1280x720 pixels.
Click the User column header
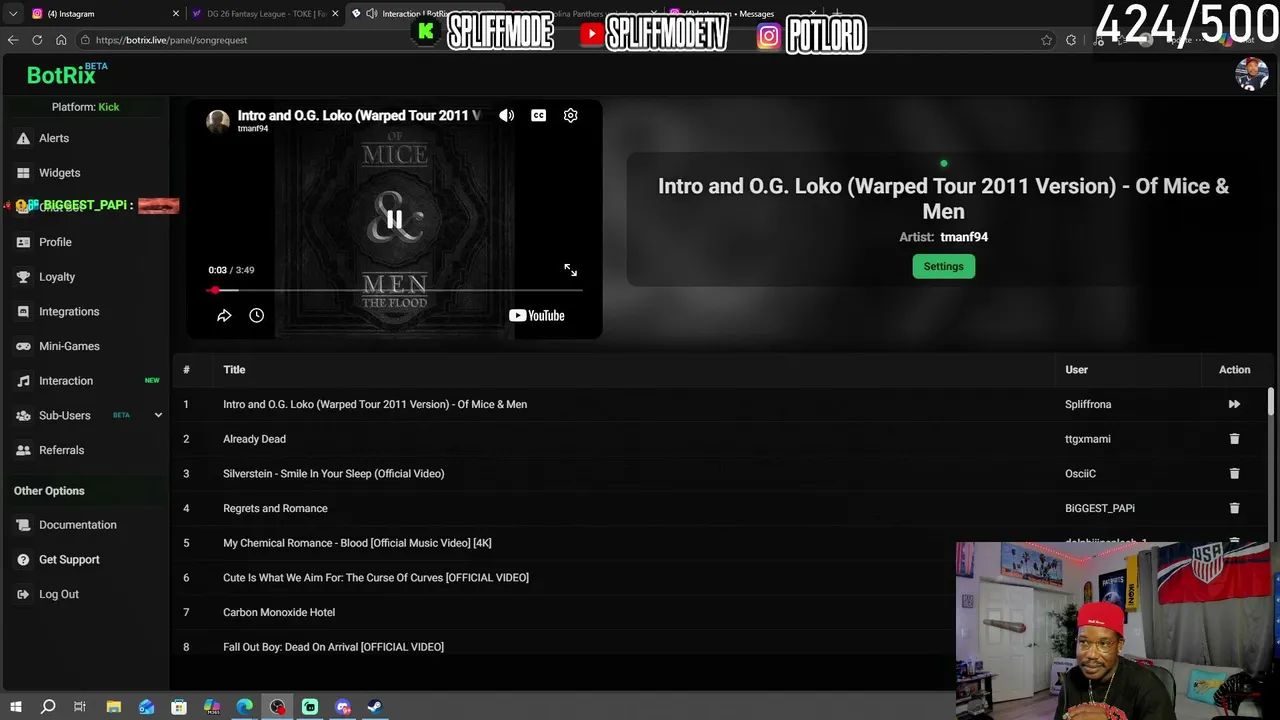click(1076, 370)
